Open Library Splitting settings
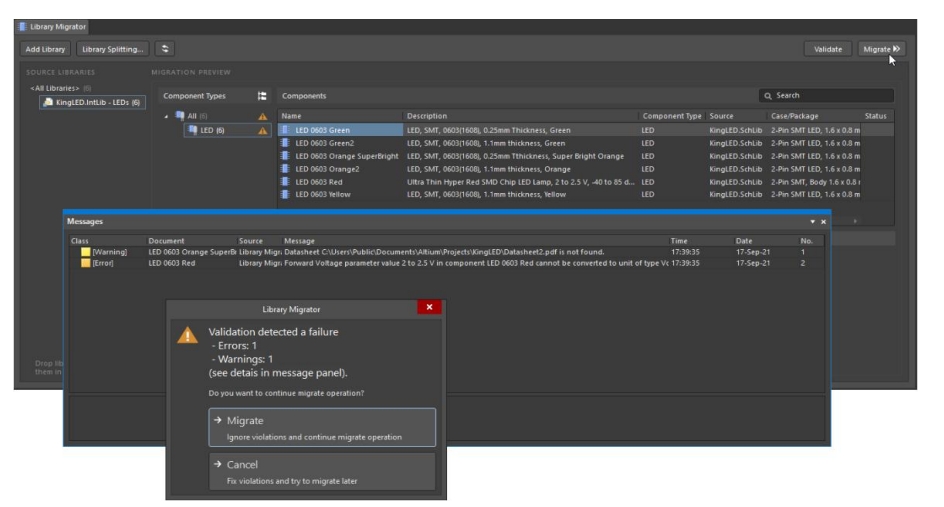 [x=113, y=49]
